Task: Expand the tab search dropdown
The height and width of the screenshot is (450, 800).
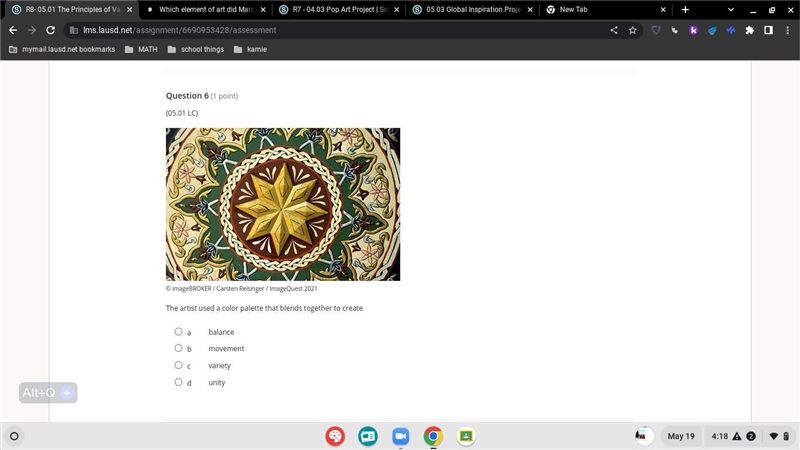Action: pyautogui.click(x=731, y=10)
